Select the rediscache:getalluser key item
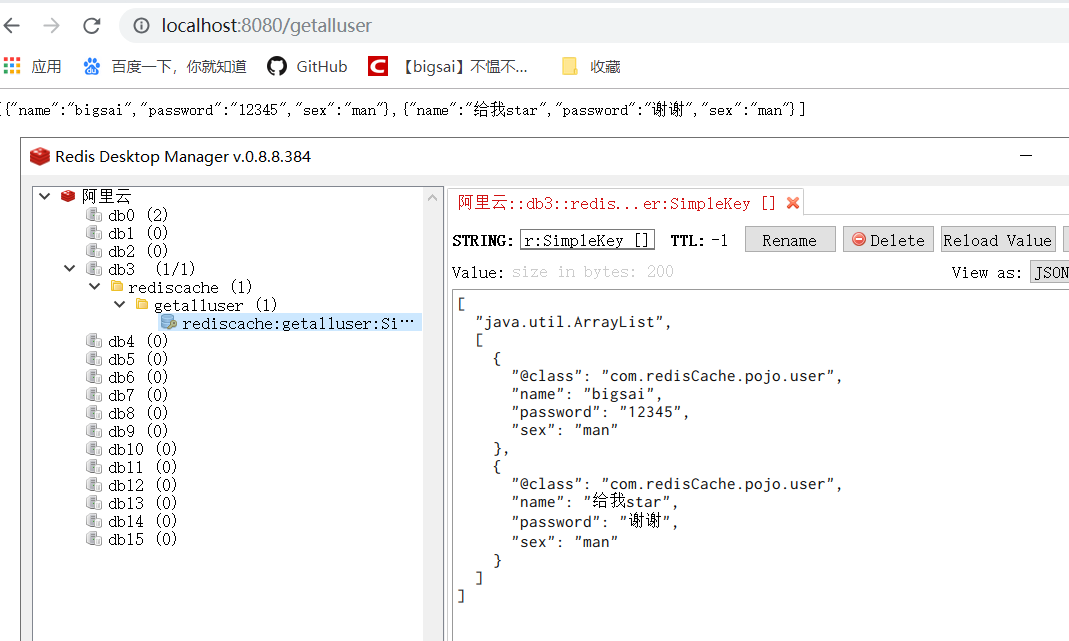Image resolution: width=1069 pixels, height=641 pixels. [290, 323]
